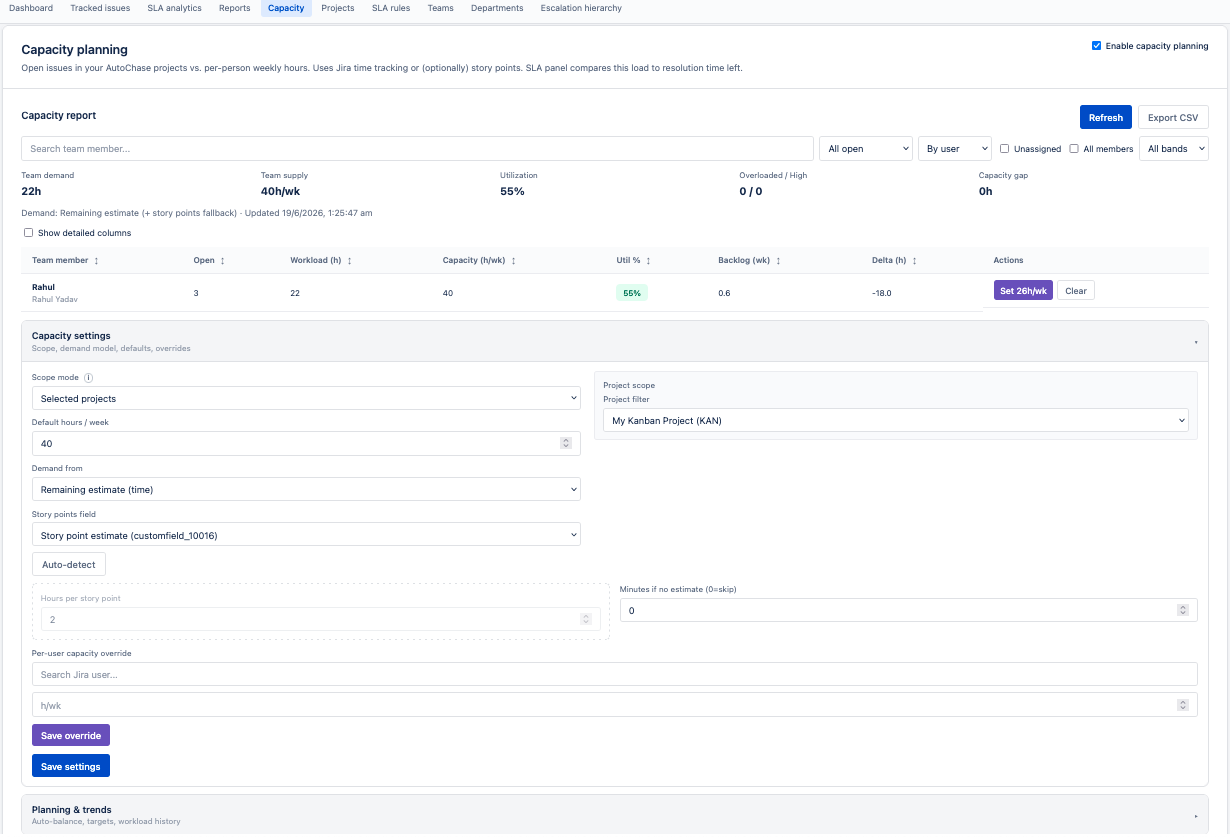
Task: Open the Scope mode Selected projects dropdown
Action: coord(306,398)
